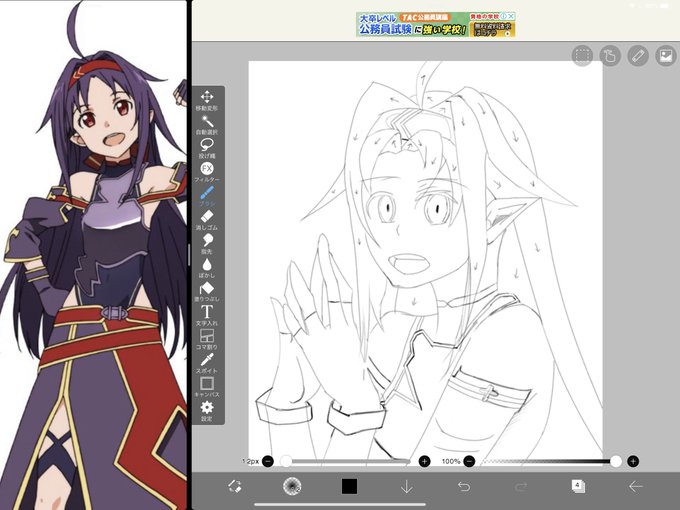This screenshot has width=680, height=510.
Task: Pick the Eyedropper (スポイト) tool
Action: point(207,363)
